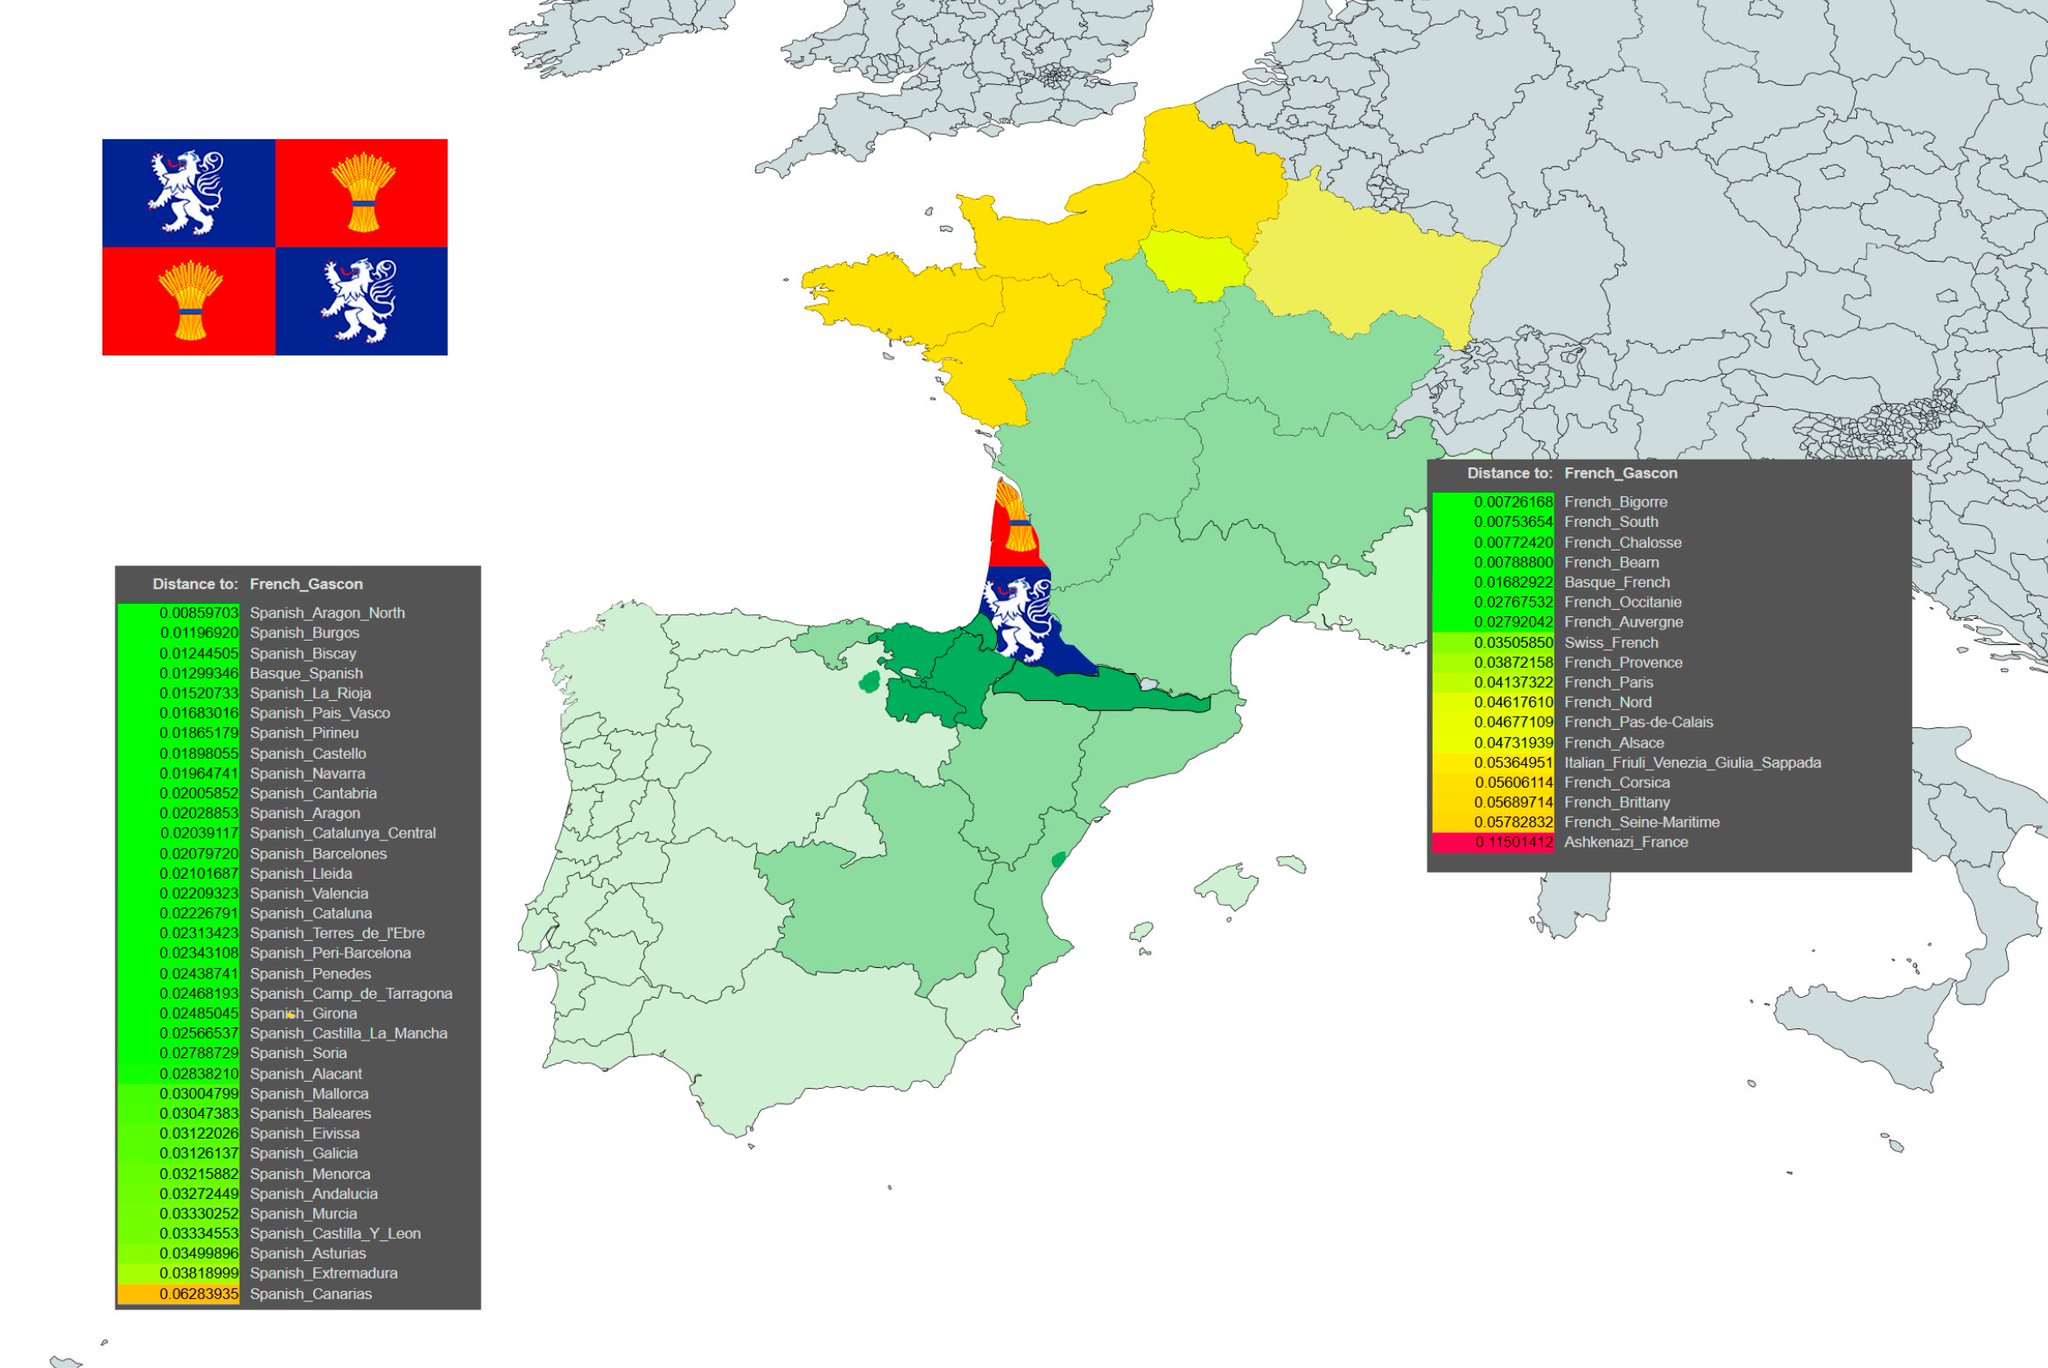Select French_Nord row
Viewport: 2048px width, 1368px height.
pos(1670,703)
